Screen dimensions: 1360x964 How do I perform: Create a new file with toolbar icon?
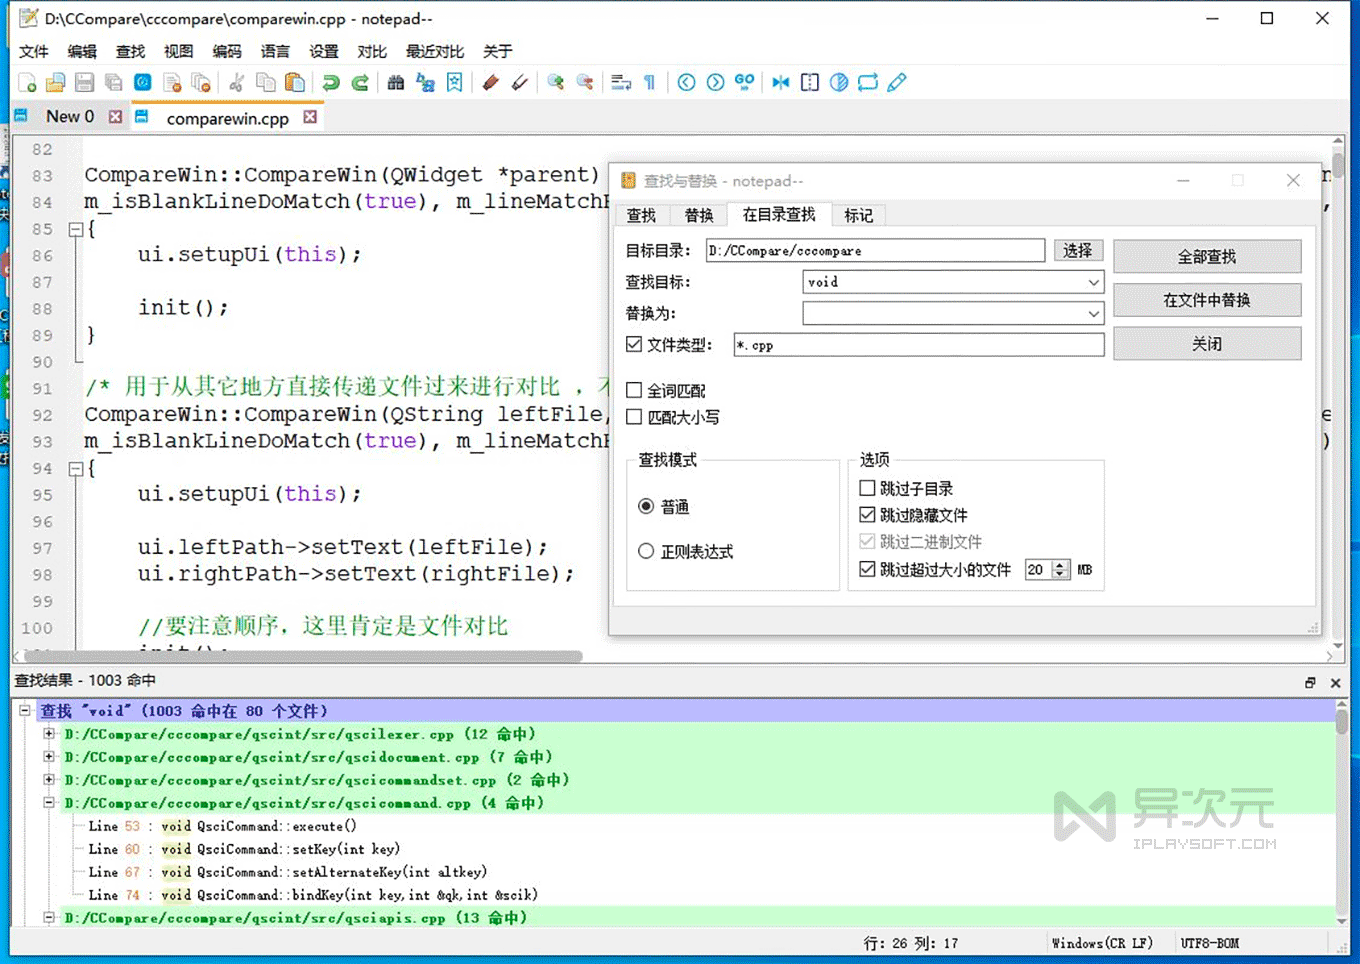tap(27, 83)
